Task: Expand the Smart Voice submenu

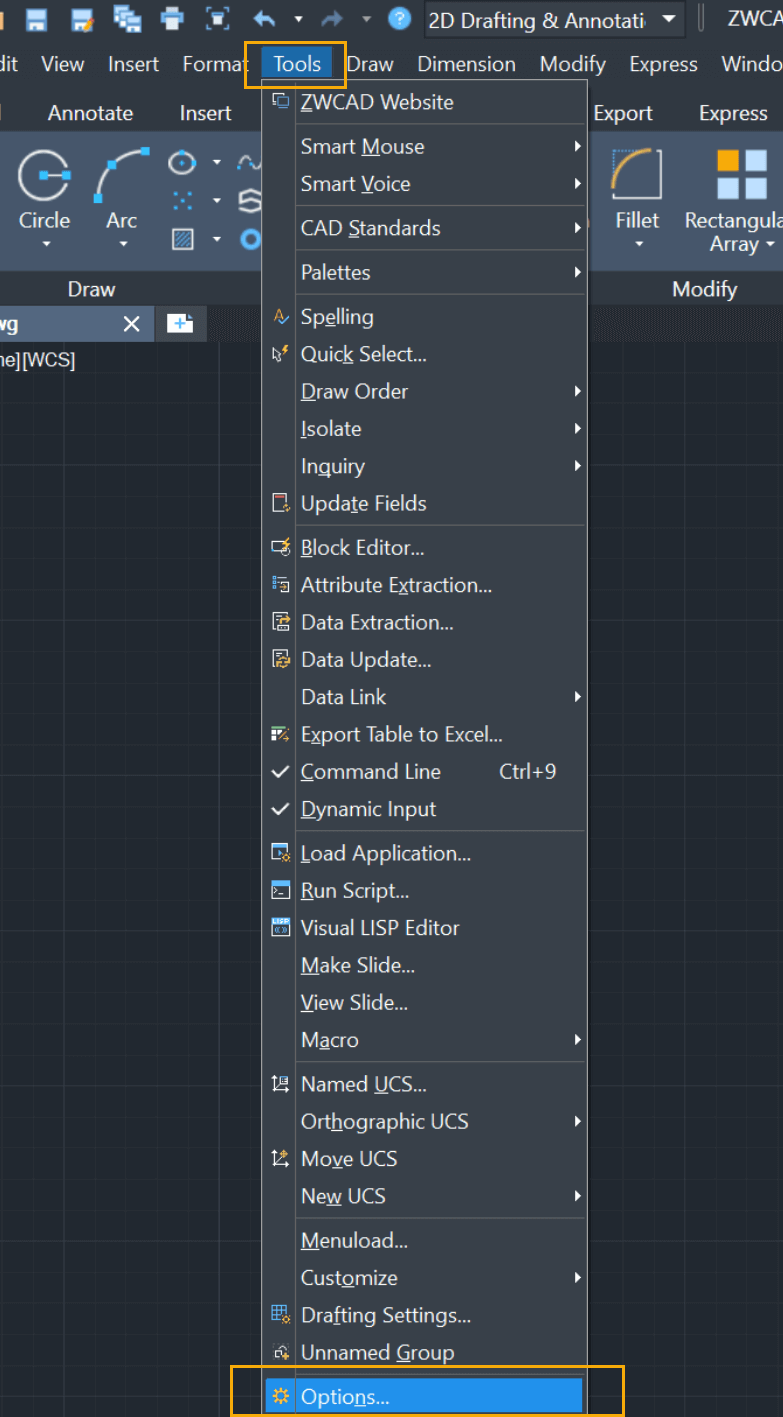Action: coord(424,184)
